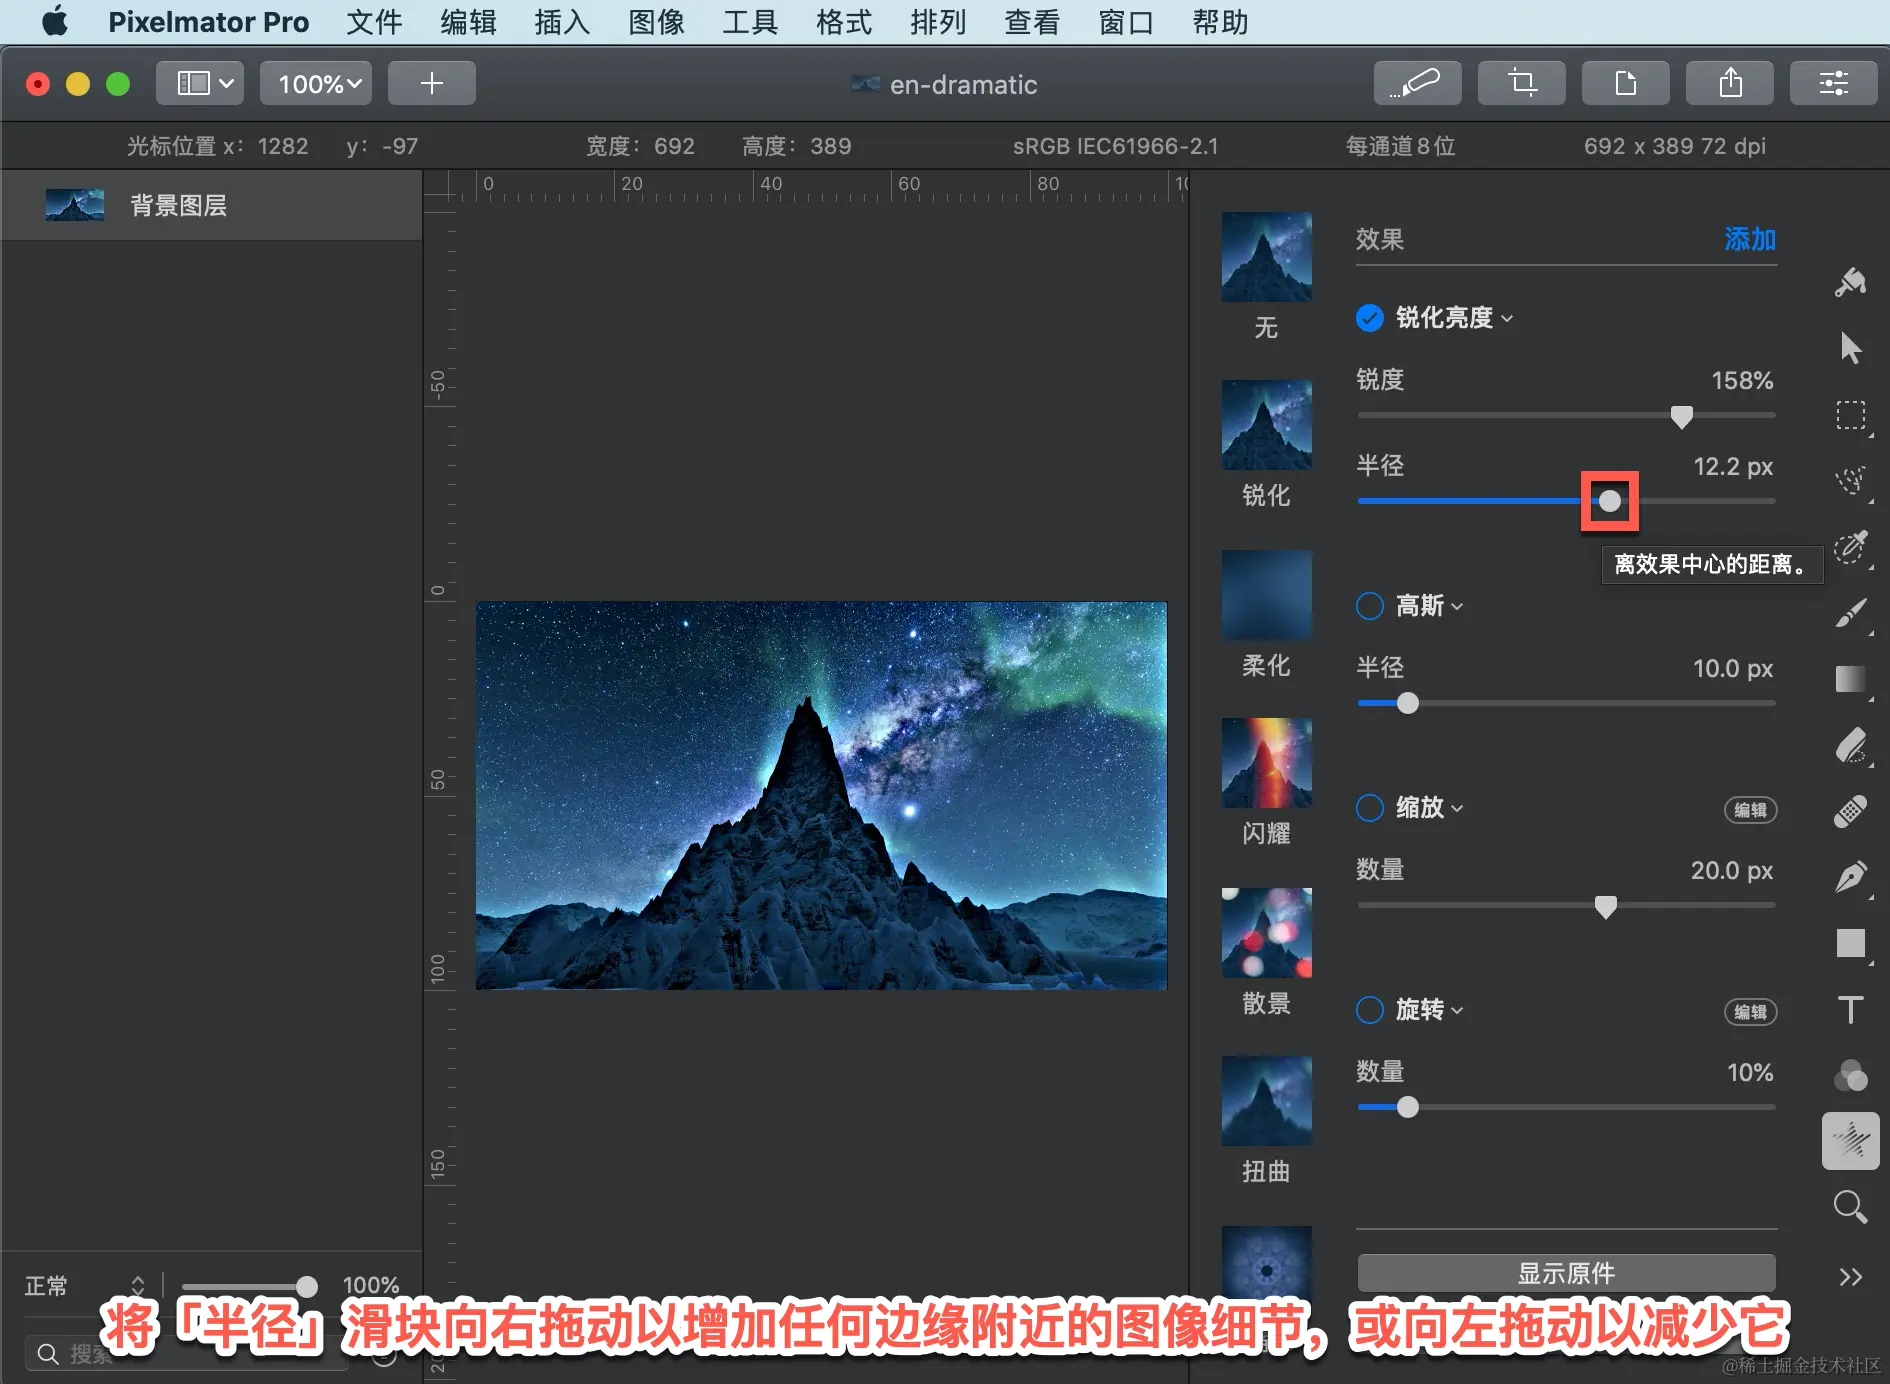This screenshot has width=1890, height=1384.
Task: Enable the 高斯 effect checkbox
Action: [x=1370, y=606]
